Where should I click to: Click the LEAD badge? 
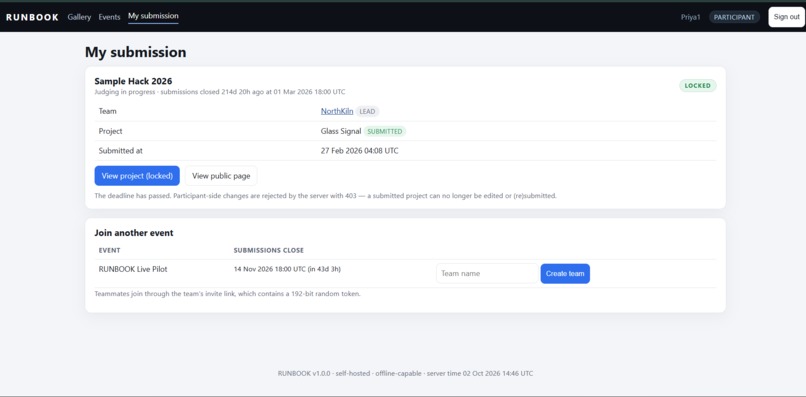pyautogui.click(x=367, y=111)
